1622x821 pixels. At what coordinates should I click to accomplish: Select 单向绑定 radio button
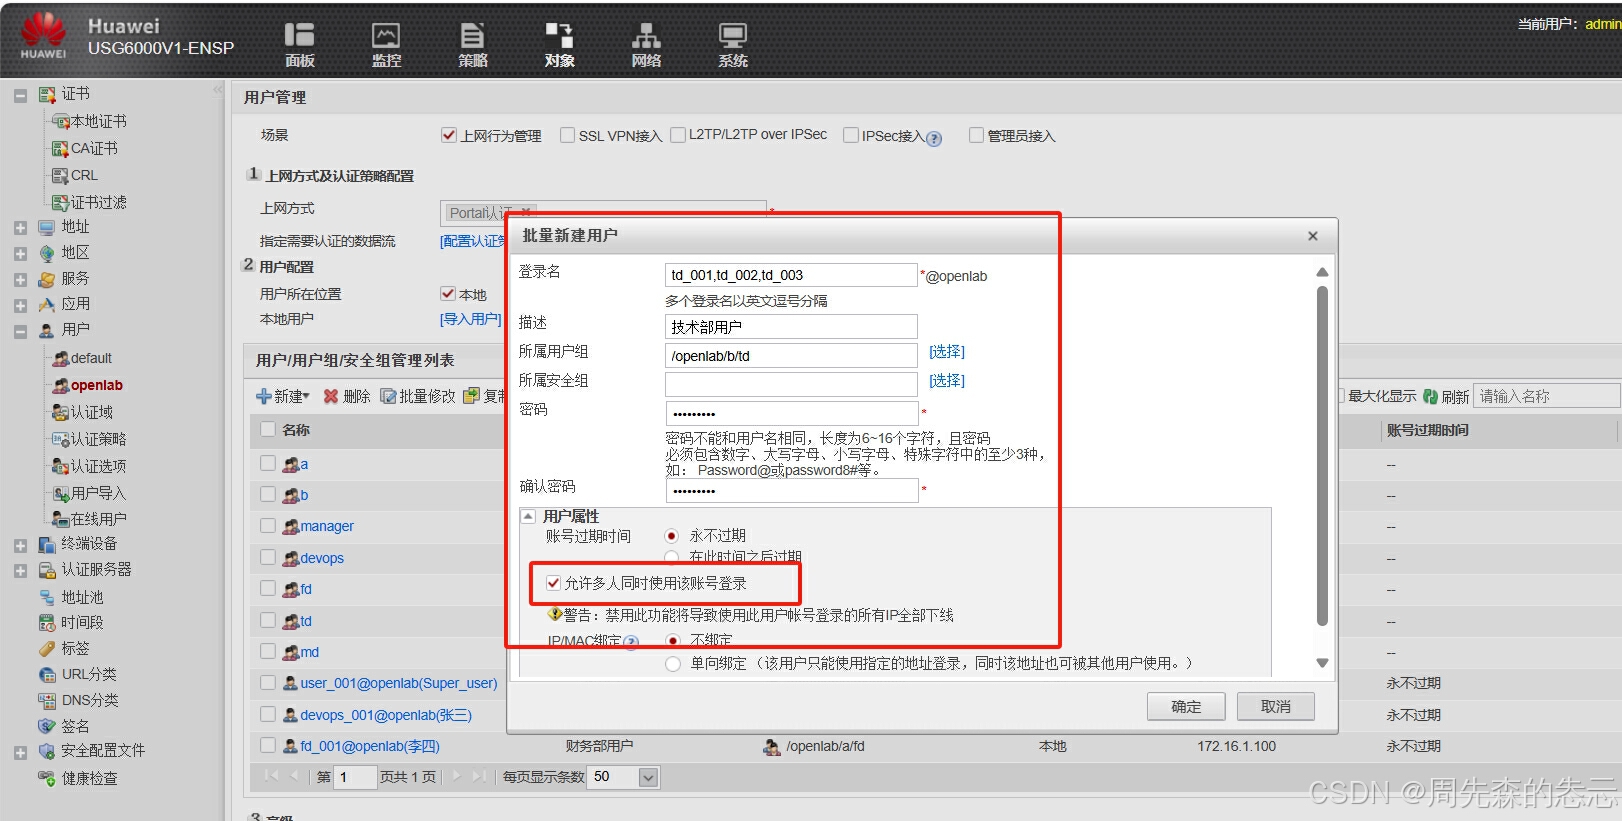click(x=673, y=664)
